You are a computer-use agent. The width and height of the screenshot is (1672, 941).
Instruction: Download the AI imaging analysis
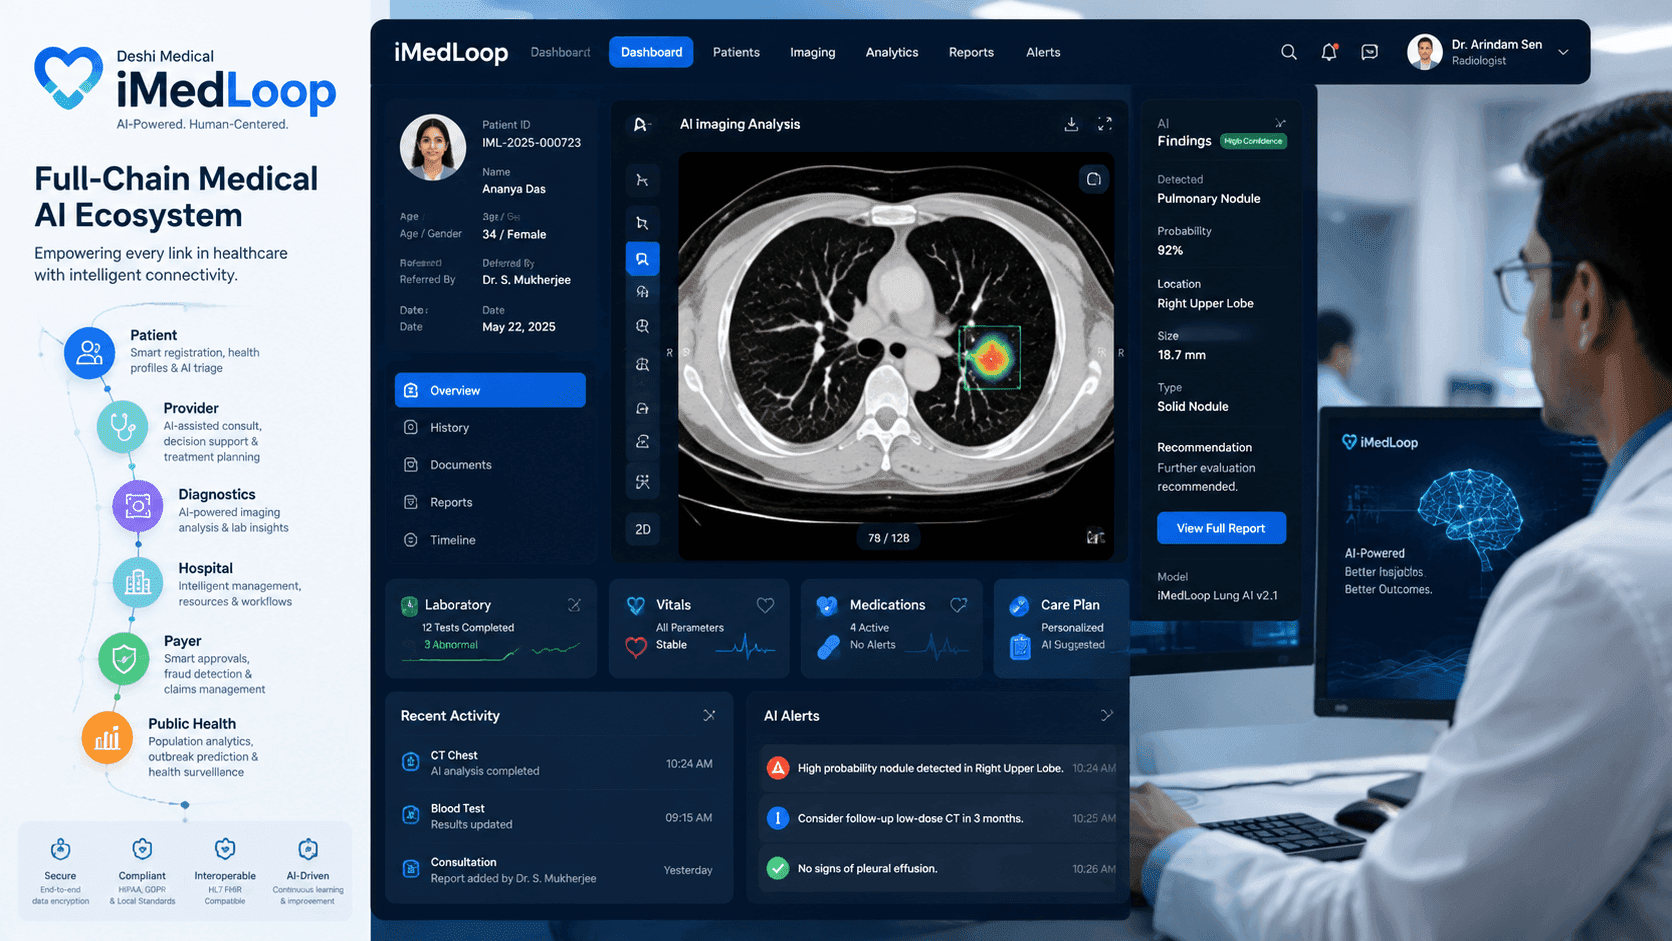point(1071,124)
